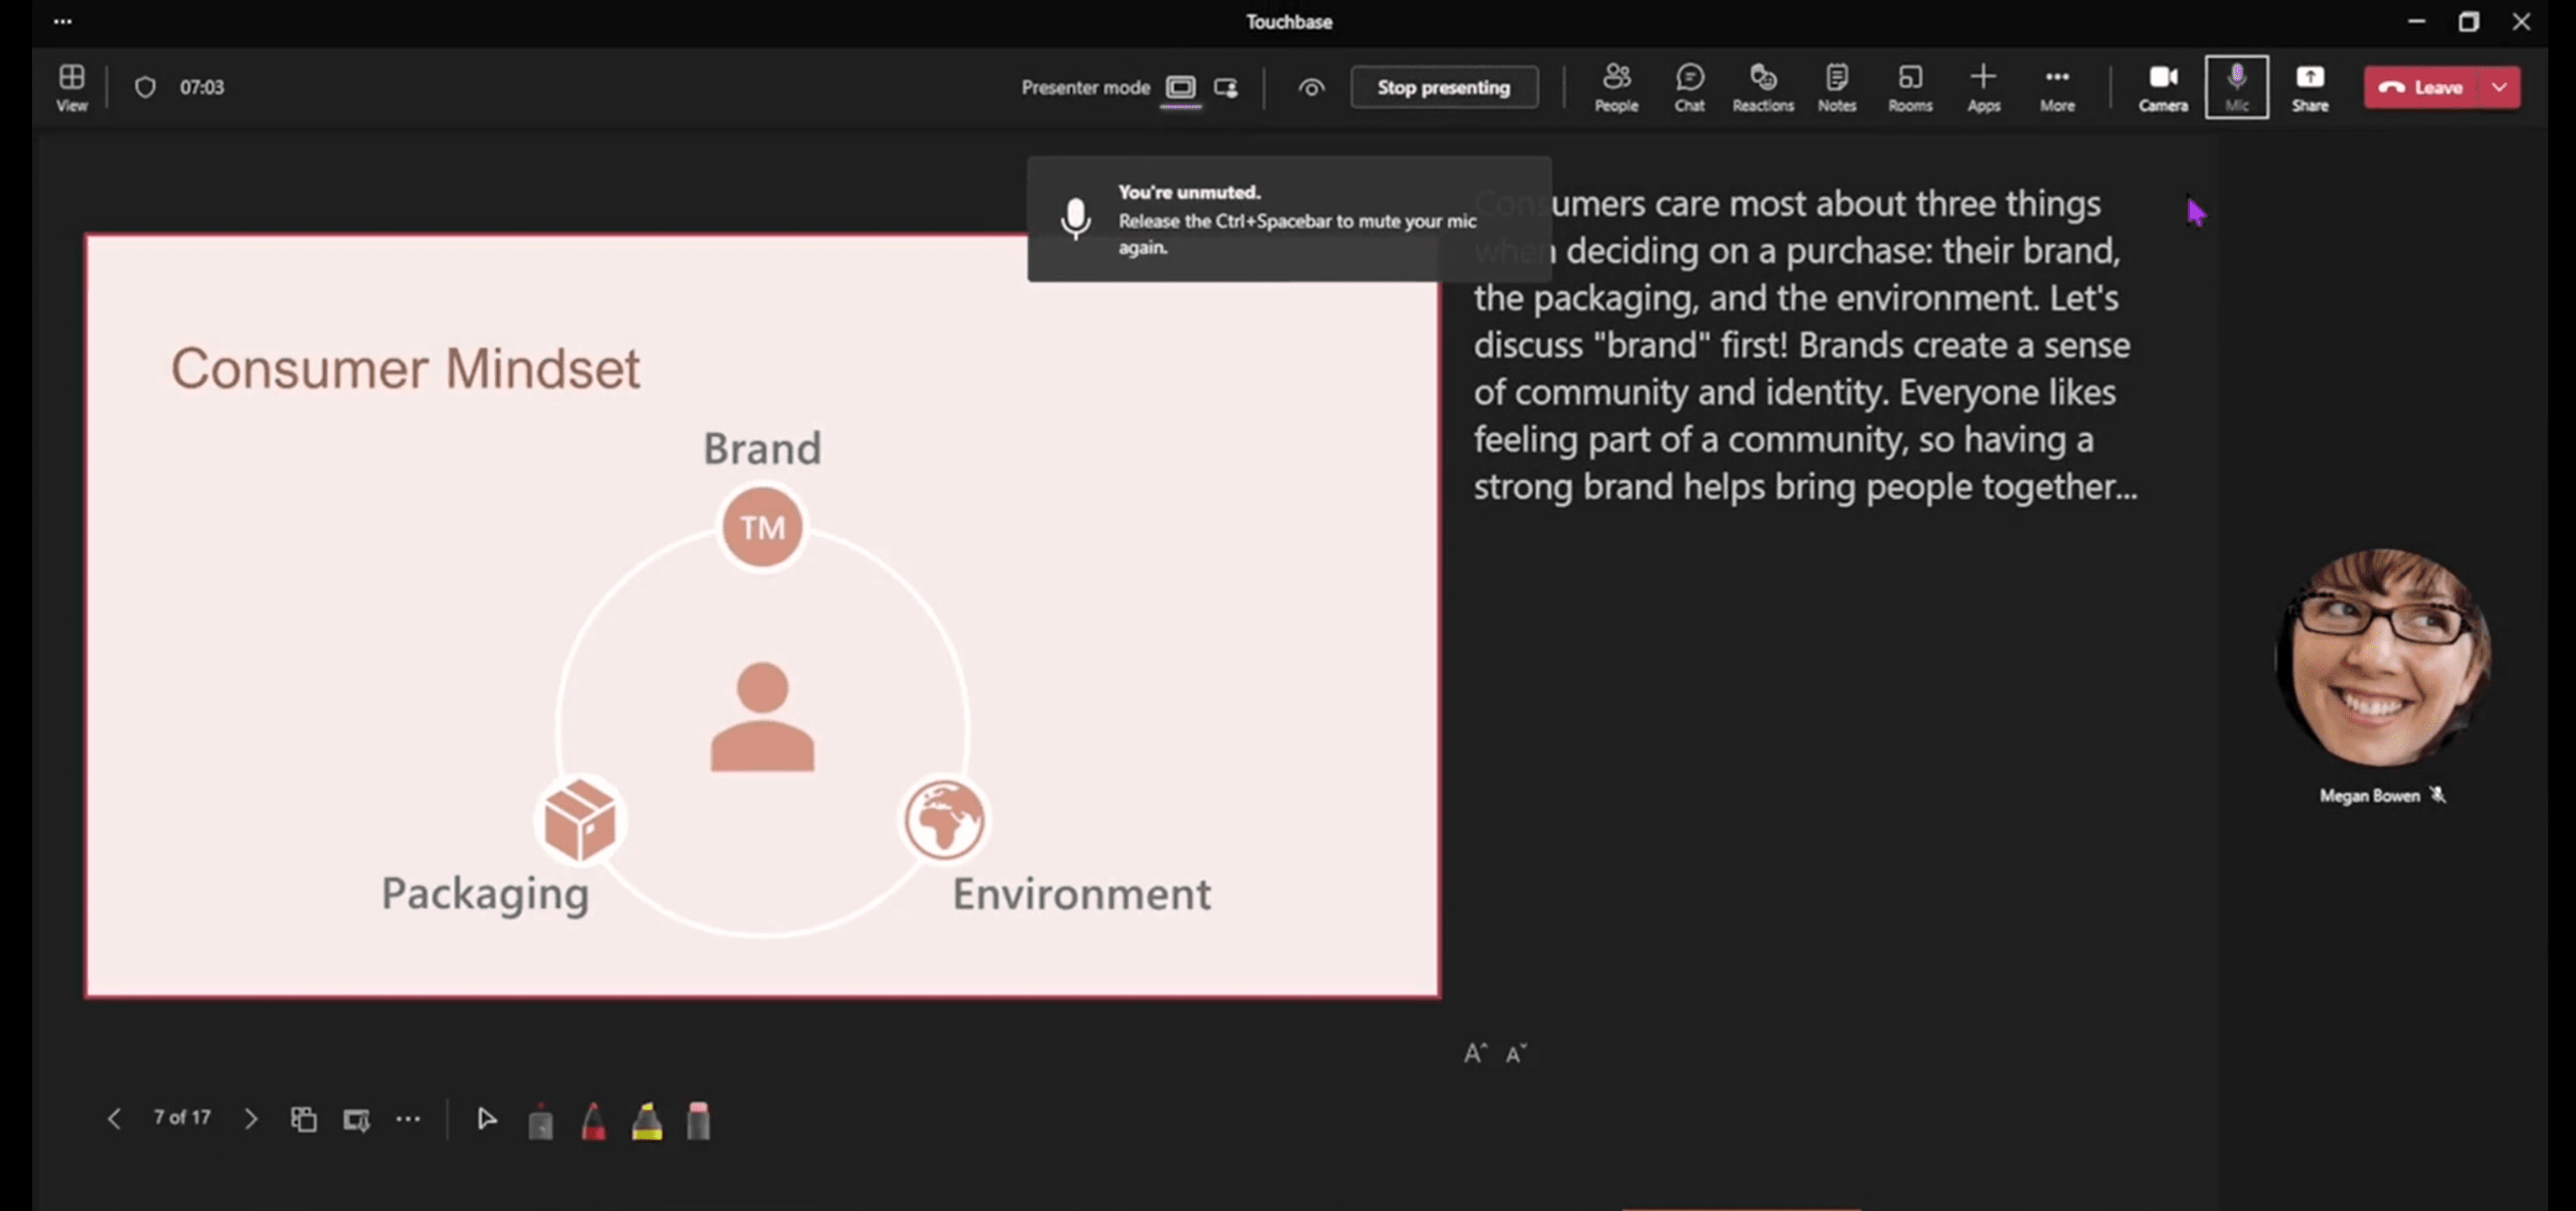Click Stop presenting button
Viewport: 2576px width, 1211px height.
(1443, 87)
